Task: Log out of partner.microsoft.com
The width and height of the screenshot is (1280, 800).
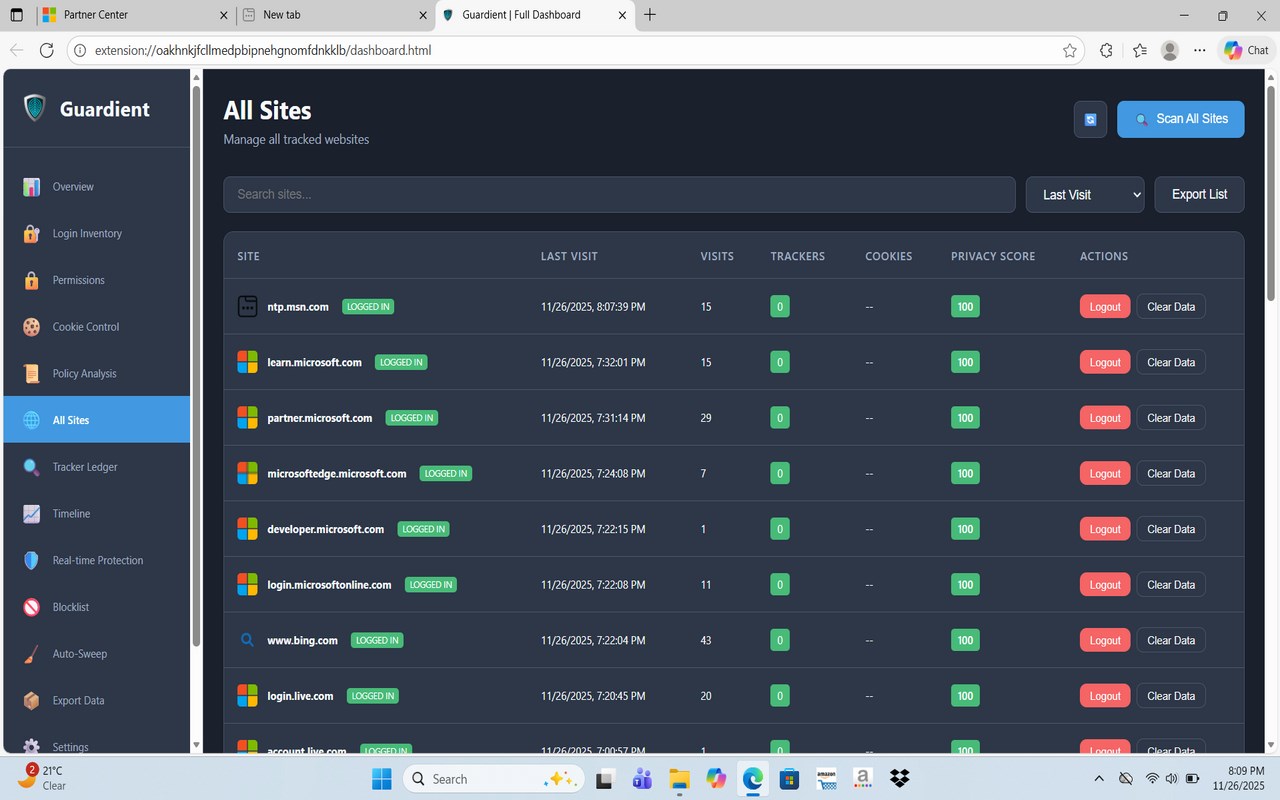Action: [x=1105, y=418]
